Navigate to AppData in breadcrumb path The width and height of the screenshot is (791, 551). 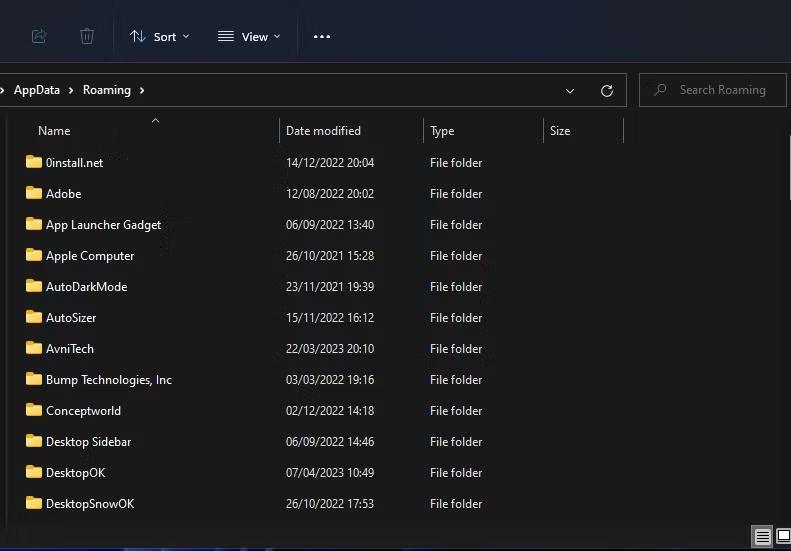coord(37,90)
